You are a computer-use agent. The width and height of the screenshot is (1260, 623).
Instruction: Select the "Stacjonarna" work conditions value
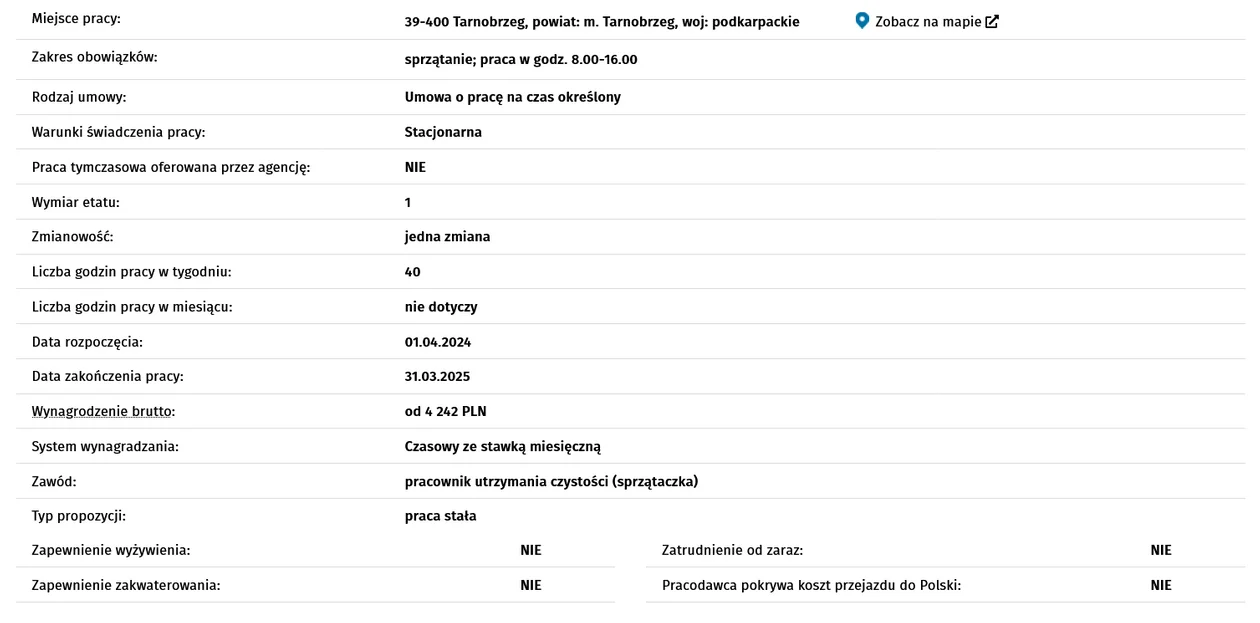point(443,132)
